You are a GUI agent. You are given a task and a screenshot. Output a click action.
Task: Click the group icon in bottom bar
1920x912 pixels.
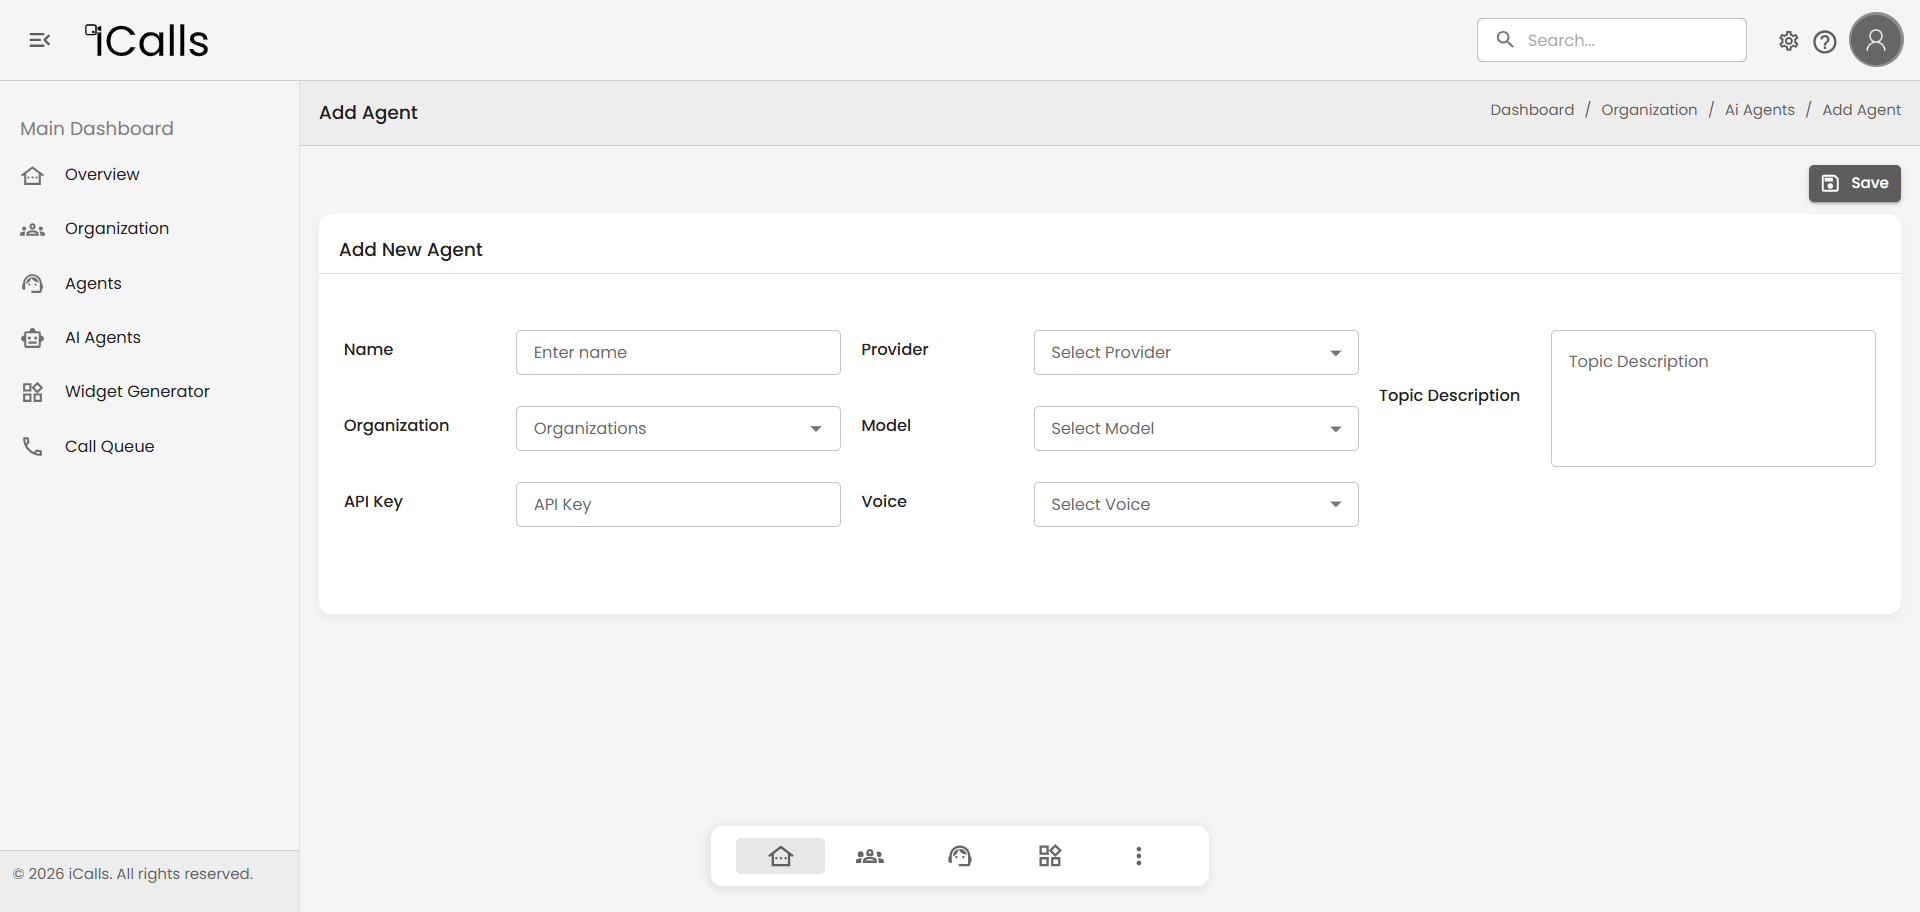[x=869, y=856]
